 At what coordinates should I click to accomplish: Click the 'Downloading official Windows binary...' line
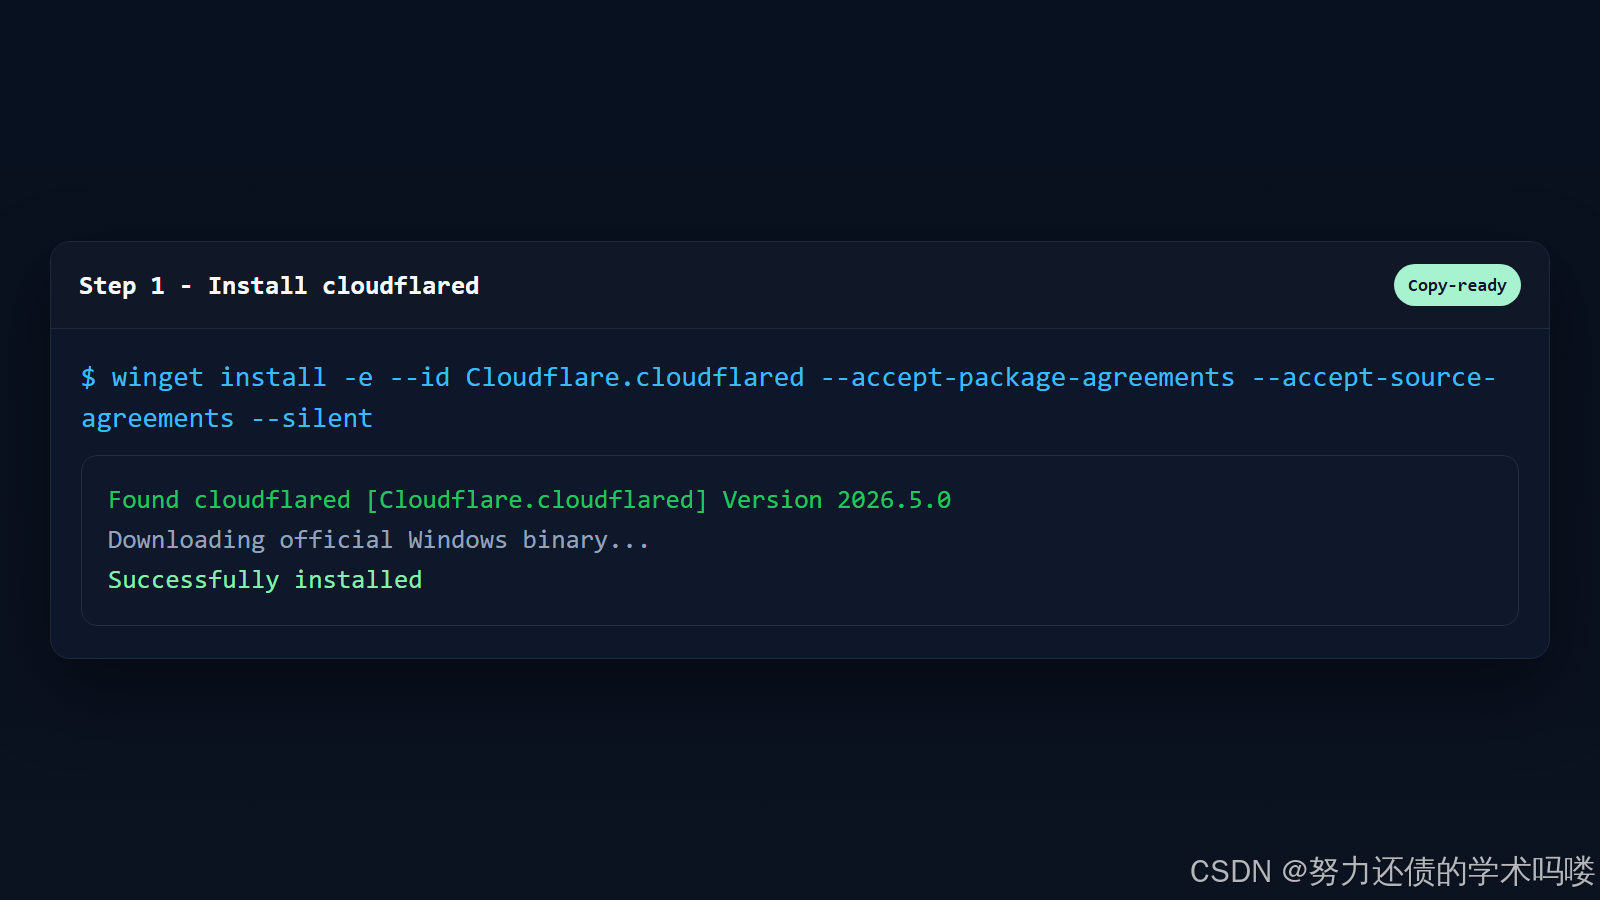[378, 540]
